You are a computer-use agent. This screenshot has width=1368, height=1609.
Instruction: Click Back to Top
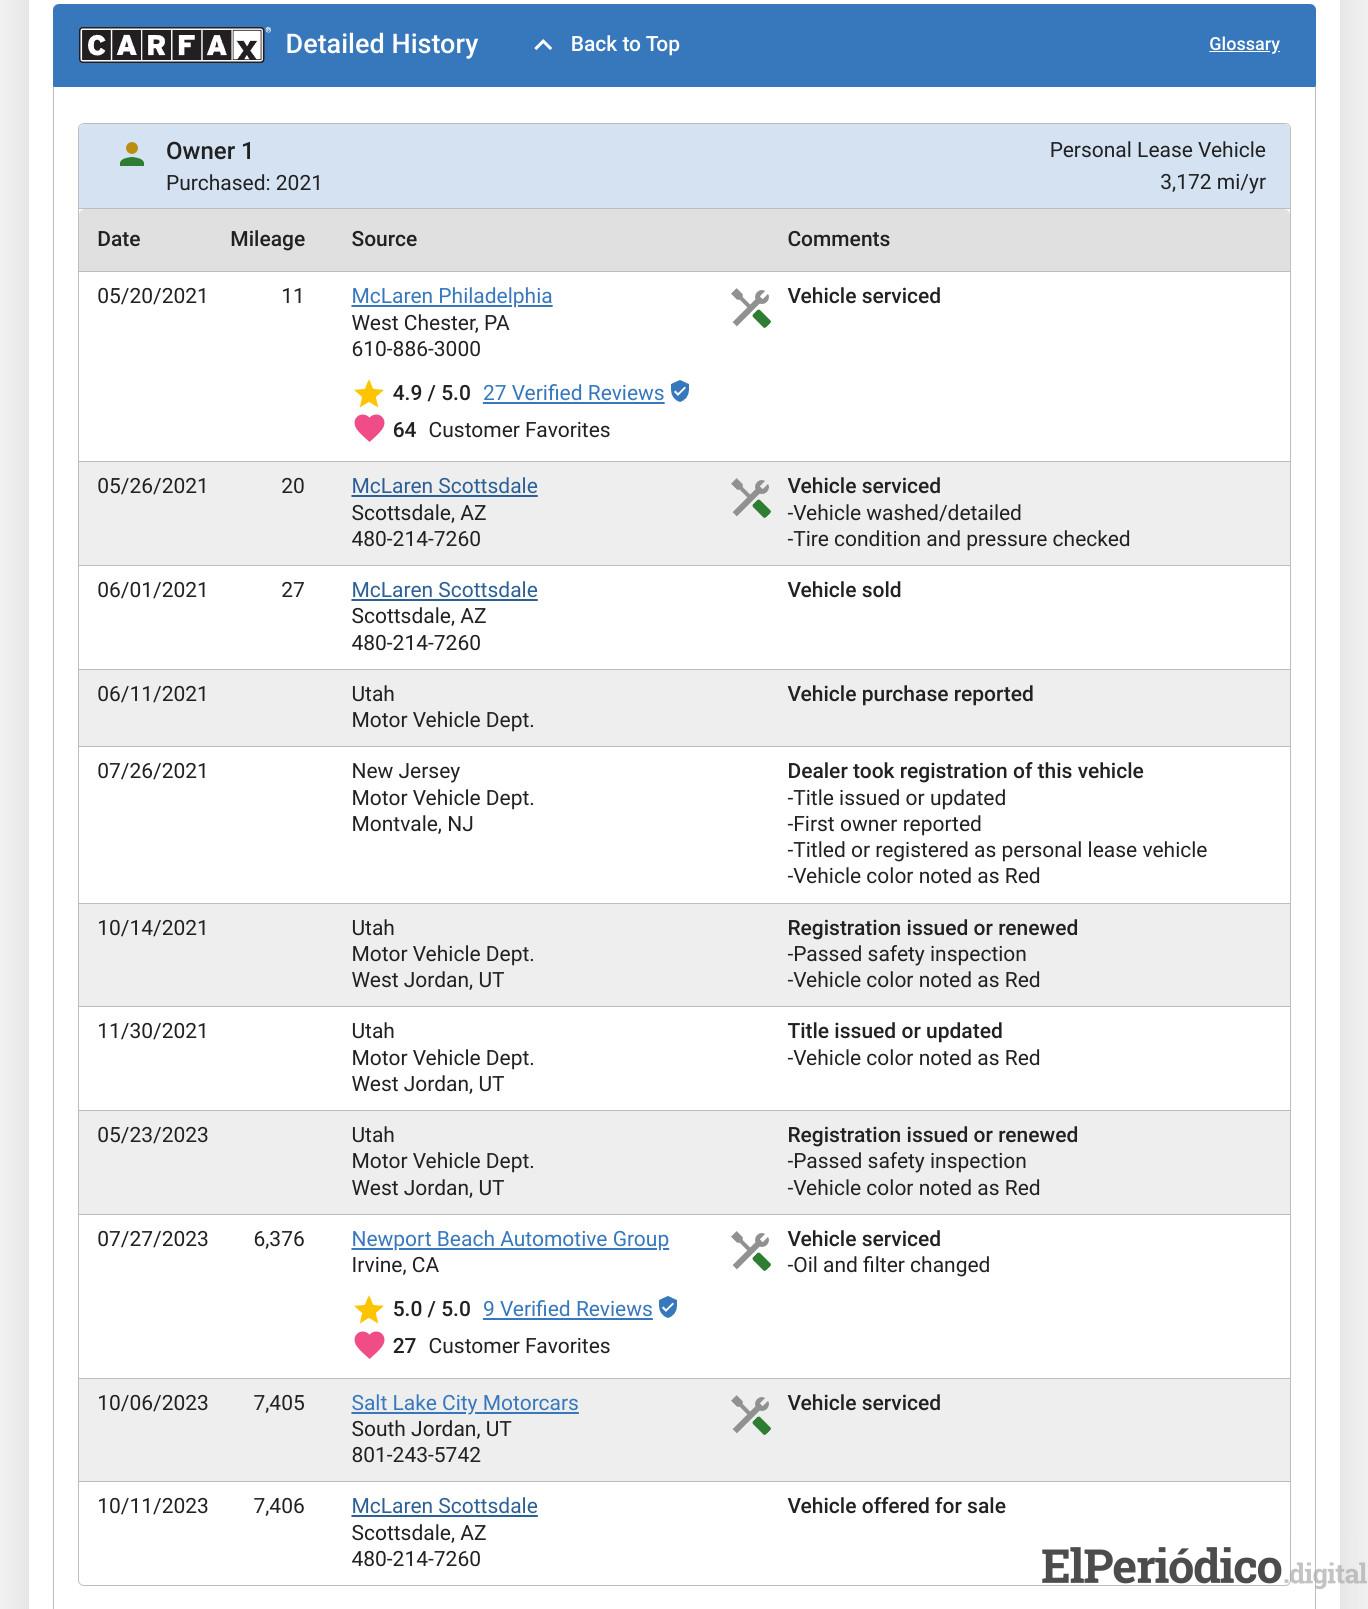[625, 44]
